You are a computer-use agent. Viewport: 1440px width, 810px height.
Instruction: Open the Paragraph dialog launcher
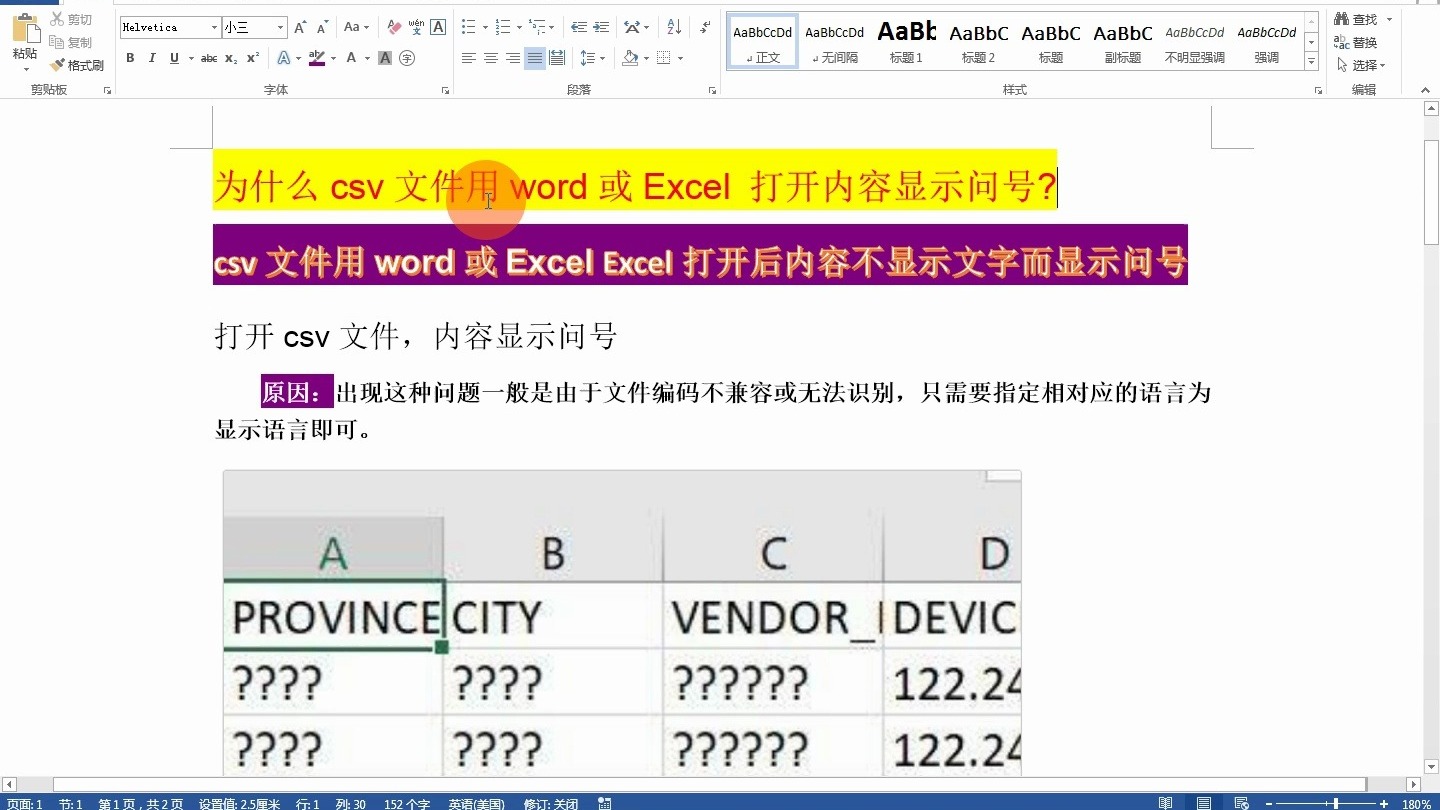tap(712, 90)
